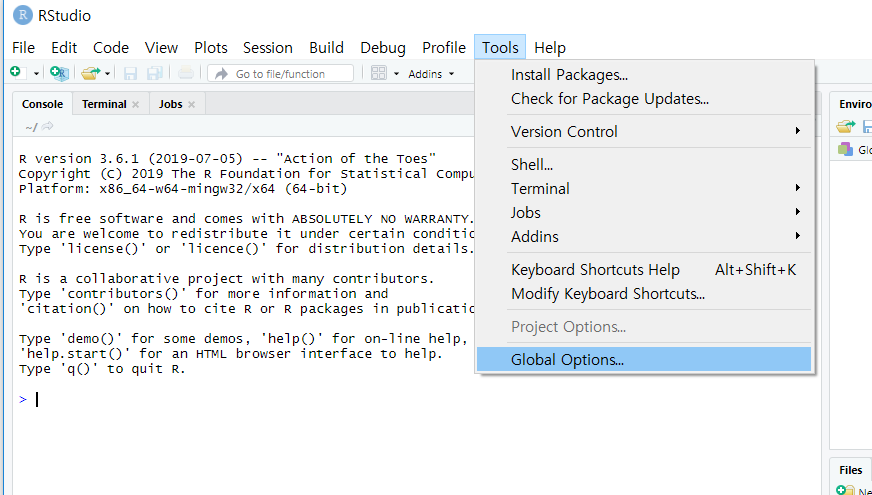Switch to the Terminal tab
Screen dimensions: 872x495
pyautogui.click(x=104, y=104)
